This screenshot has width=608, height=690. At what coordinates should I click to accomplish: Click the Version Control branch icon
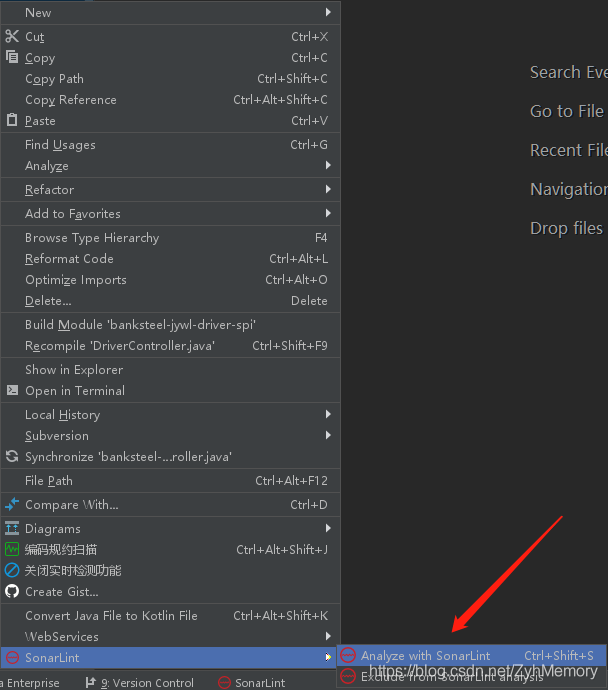pyautogui.click(x=90, y=683)
